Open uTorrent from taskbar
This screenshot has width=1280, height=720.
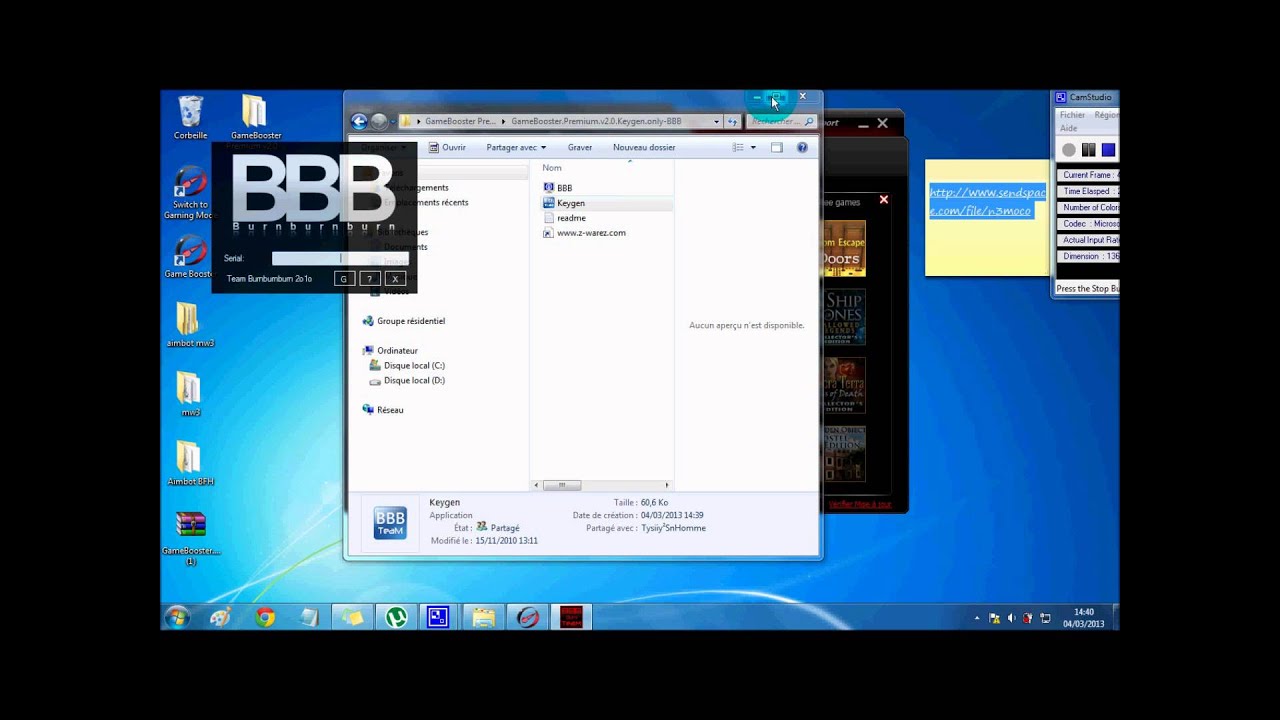(x=396, y=617)
